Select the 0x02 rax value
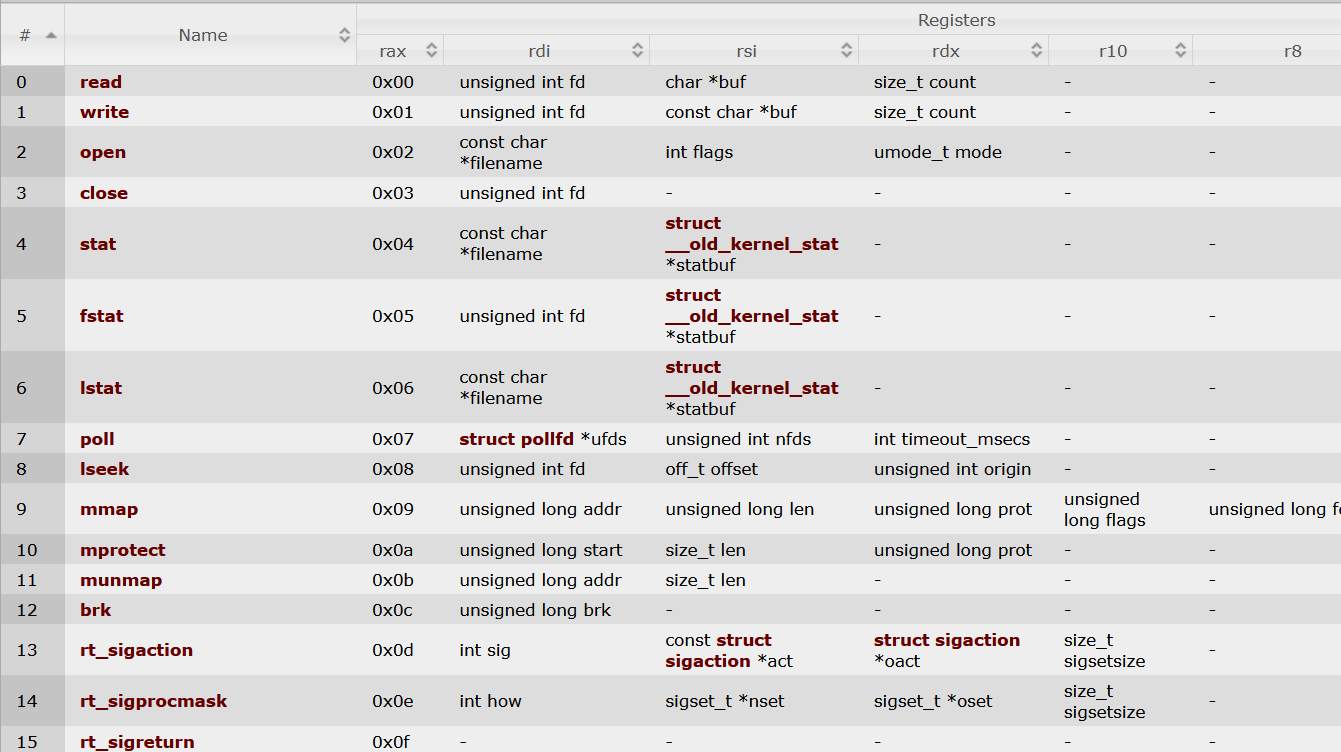 pos(393,152)
